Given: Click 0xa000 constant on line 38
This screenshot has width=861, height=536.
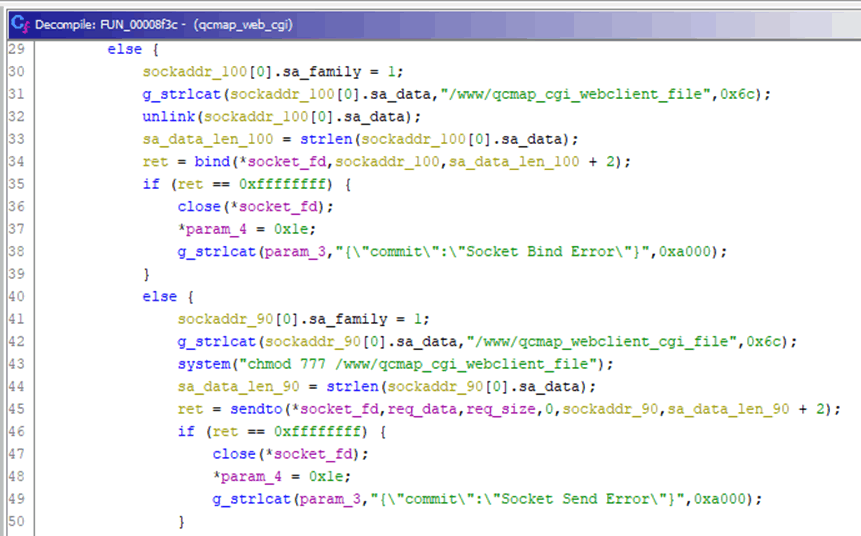Looking at the screenshot, I should click(685, 252).
